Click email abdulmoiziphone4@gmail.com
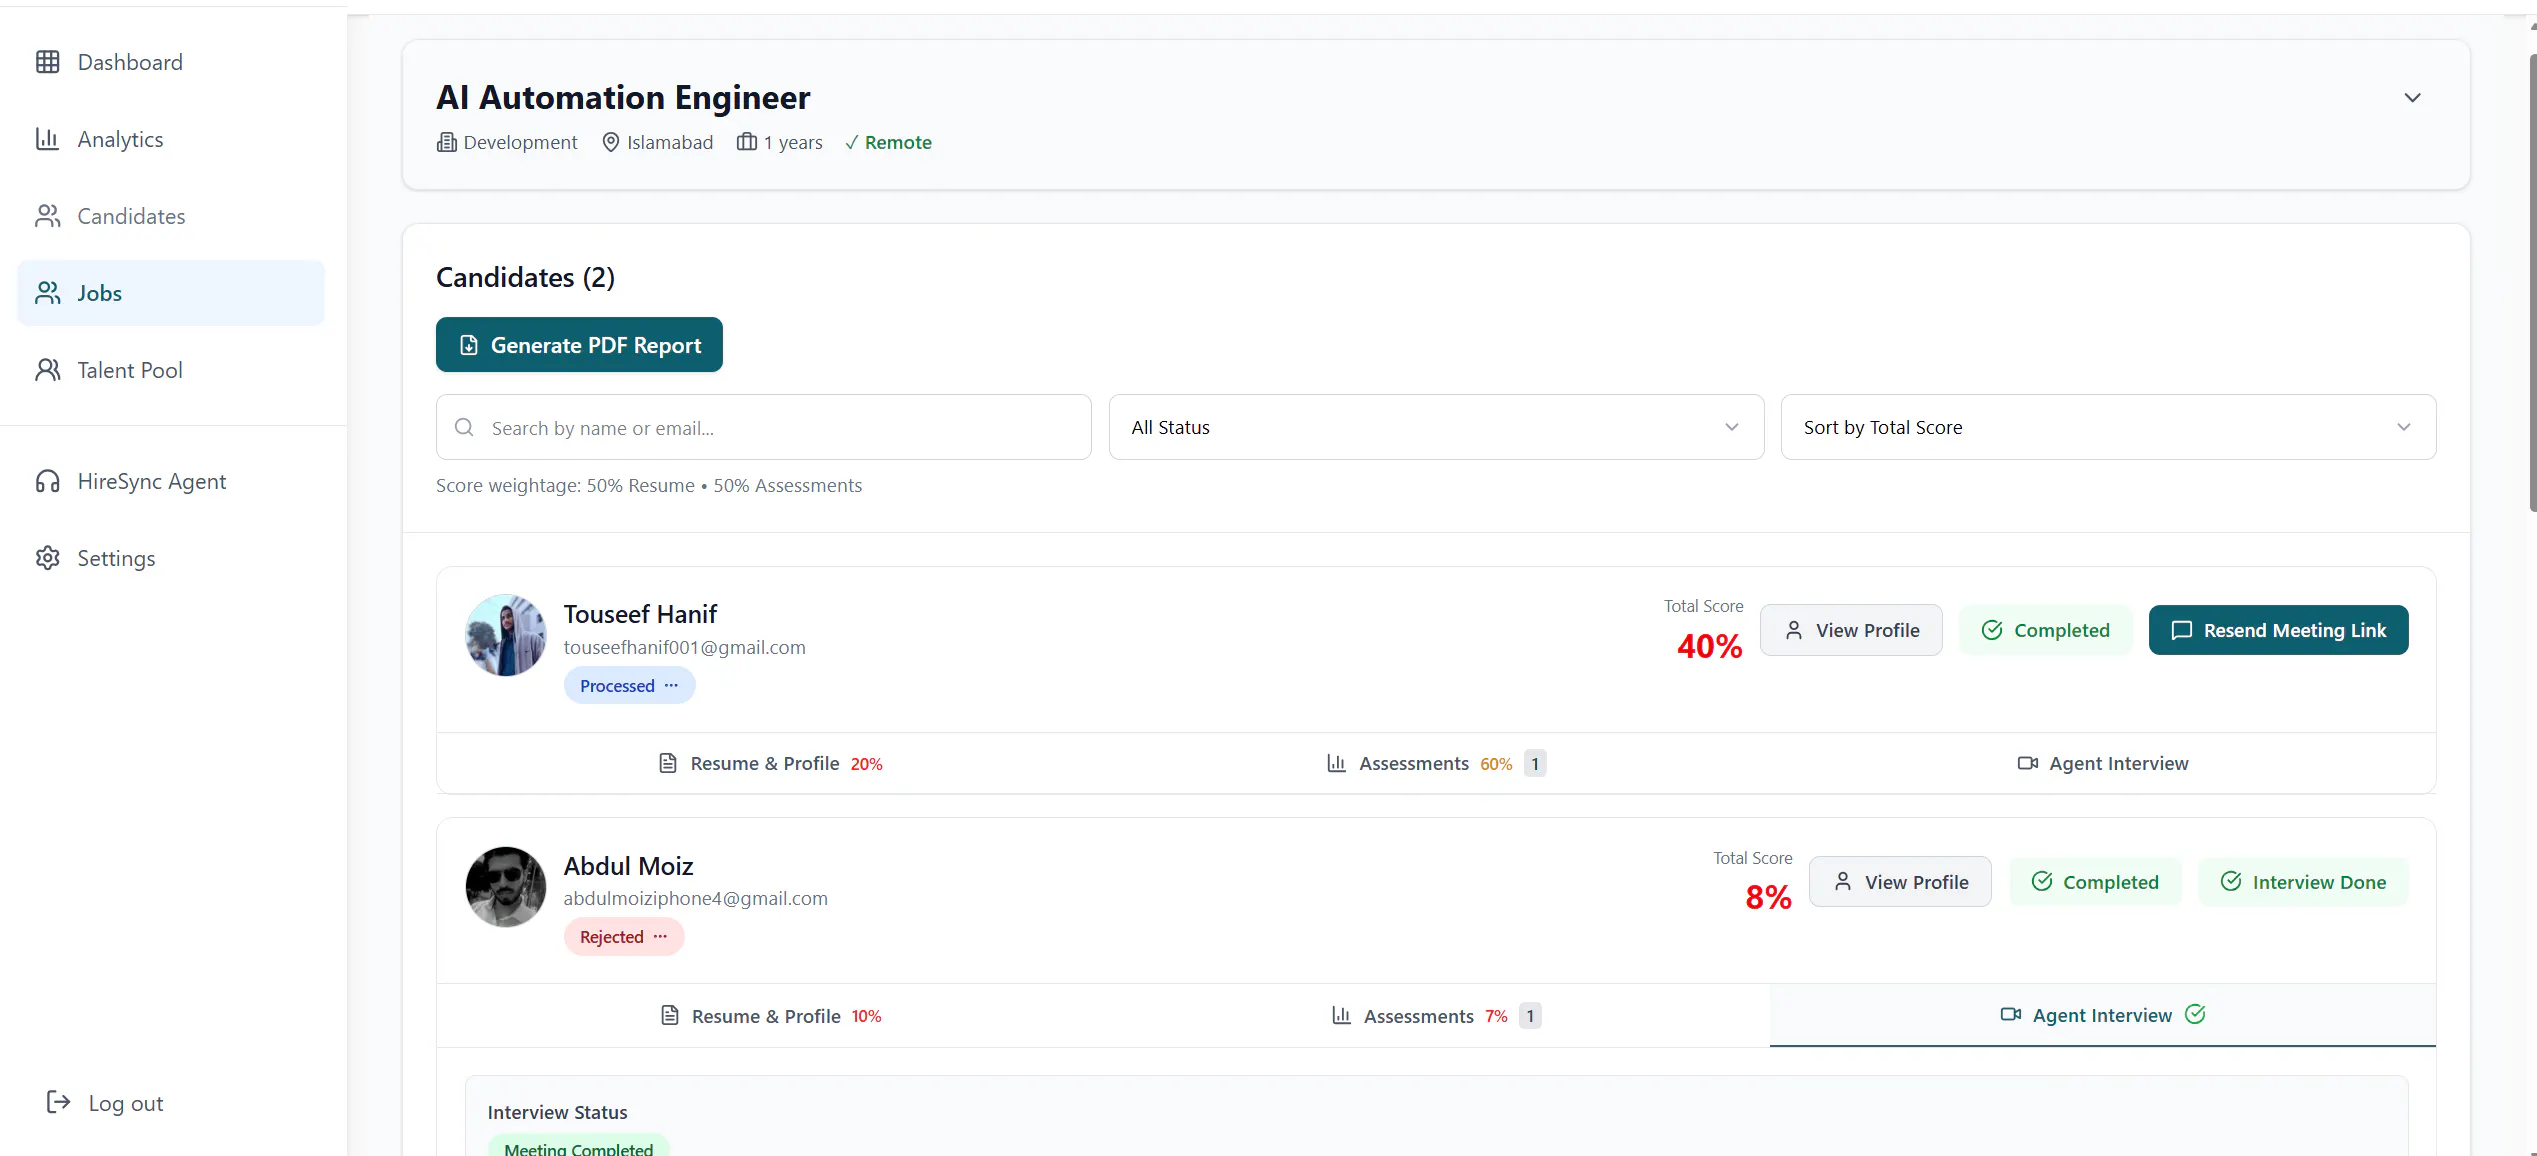The width and height of the screenshot is (2537, 1156). point(696,898)
